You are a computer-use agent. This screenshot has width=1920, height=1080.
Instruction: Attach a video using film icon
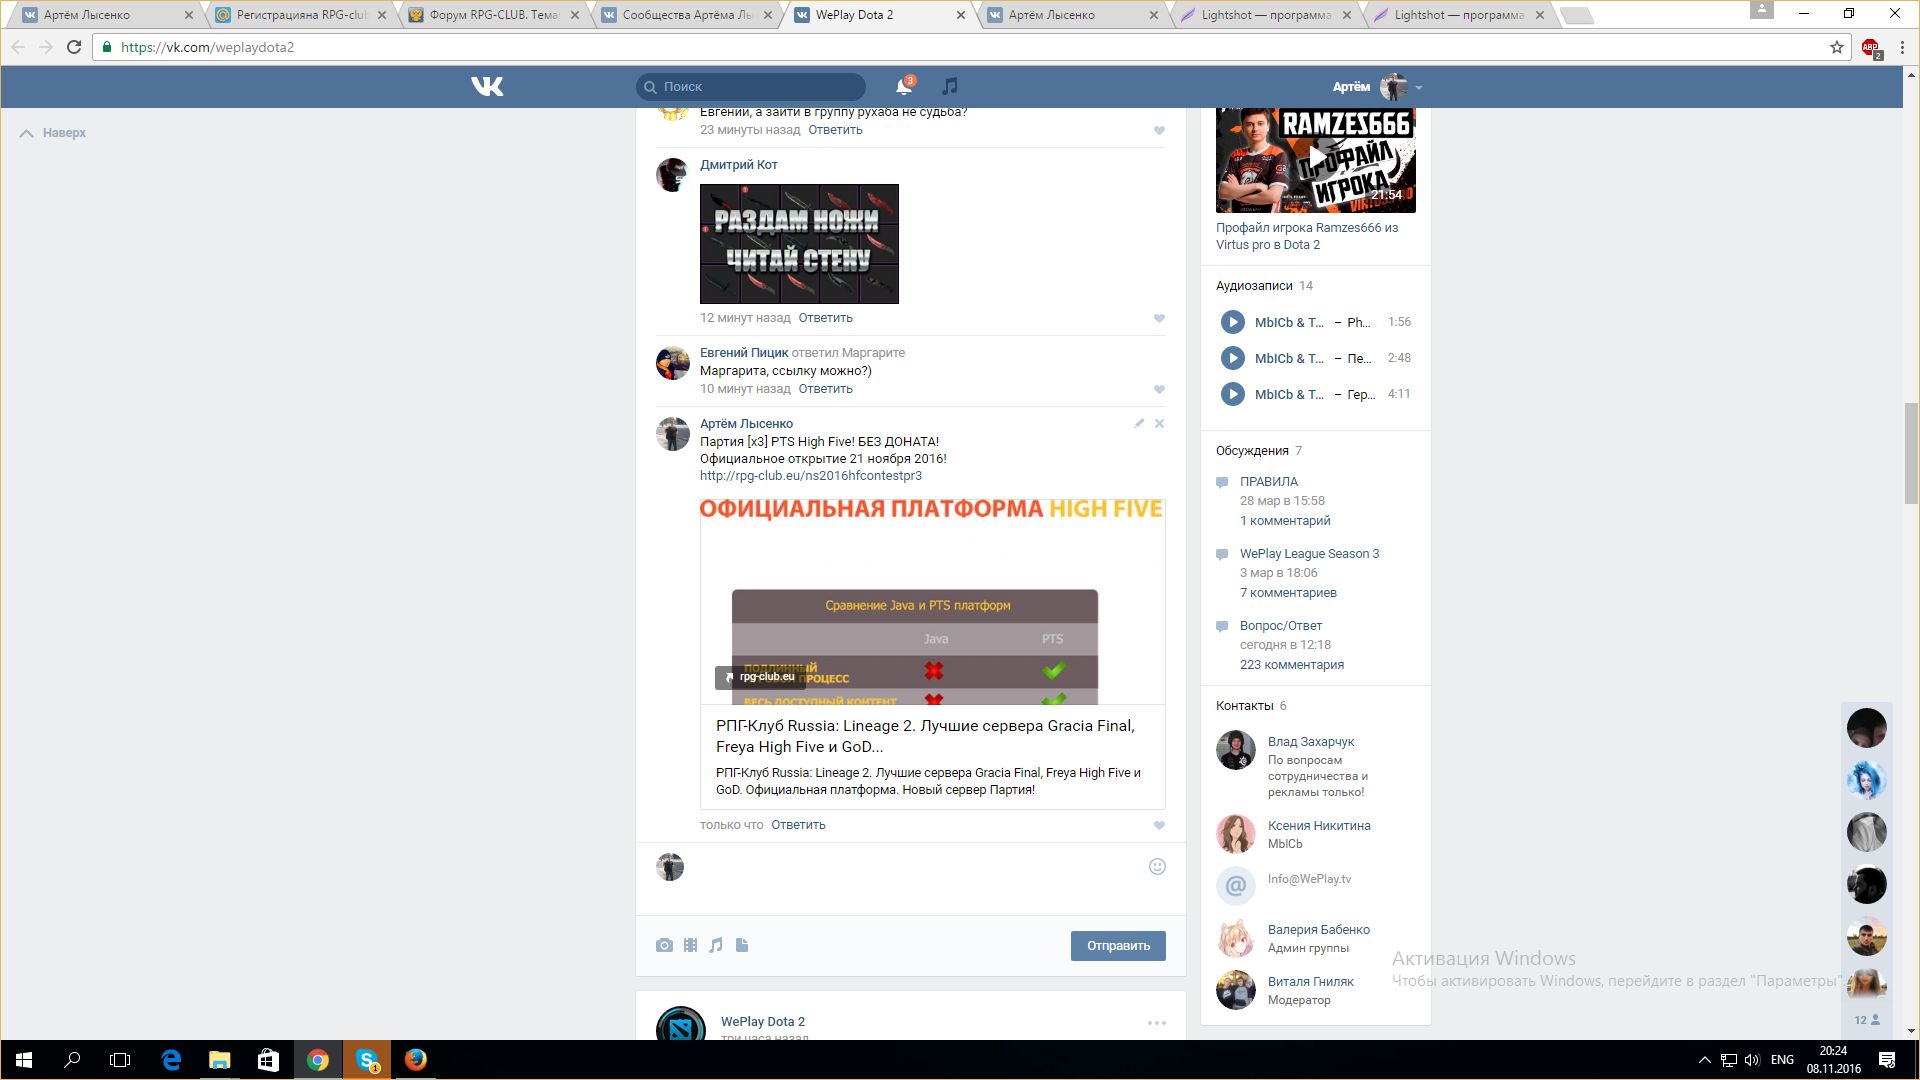[690, 945]
